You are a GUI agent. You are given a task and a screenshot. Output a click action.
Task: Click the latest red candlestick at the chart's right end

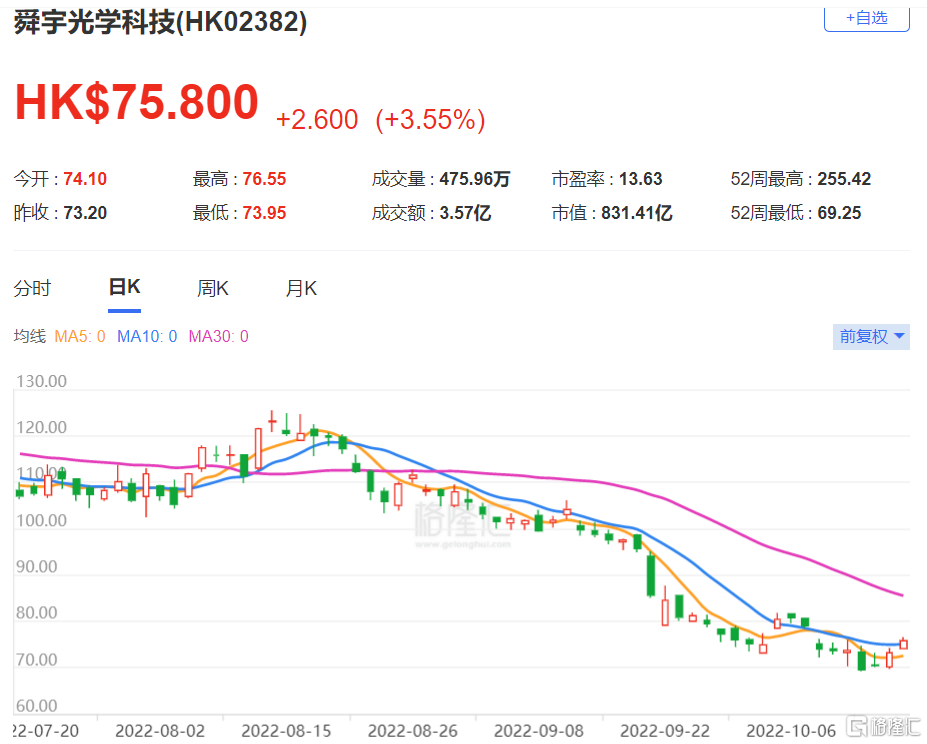click(x=903, y=644)
